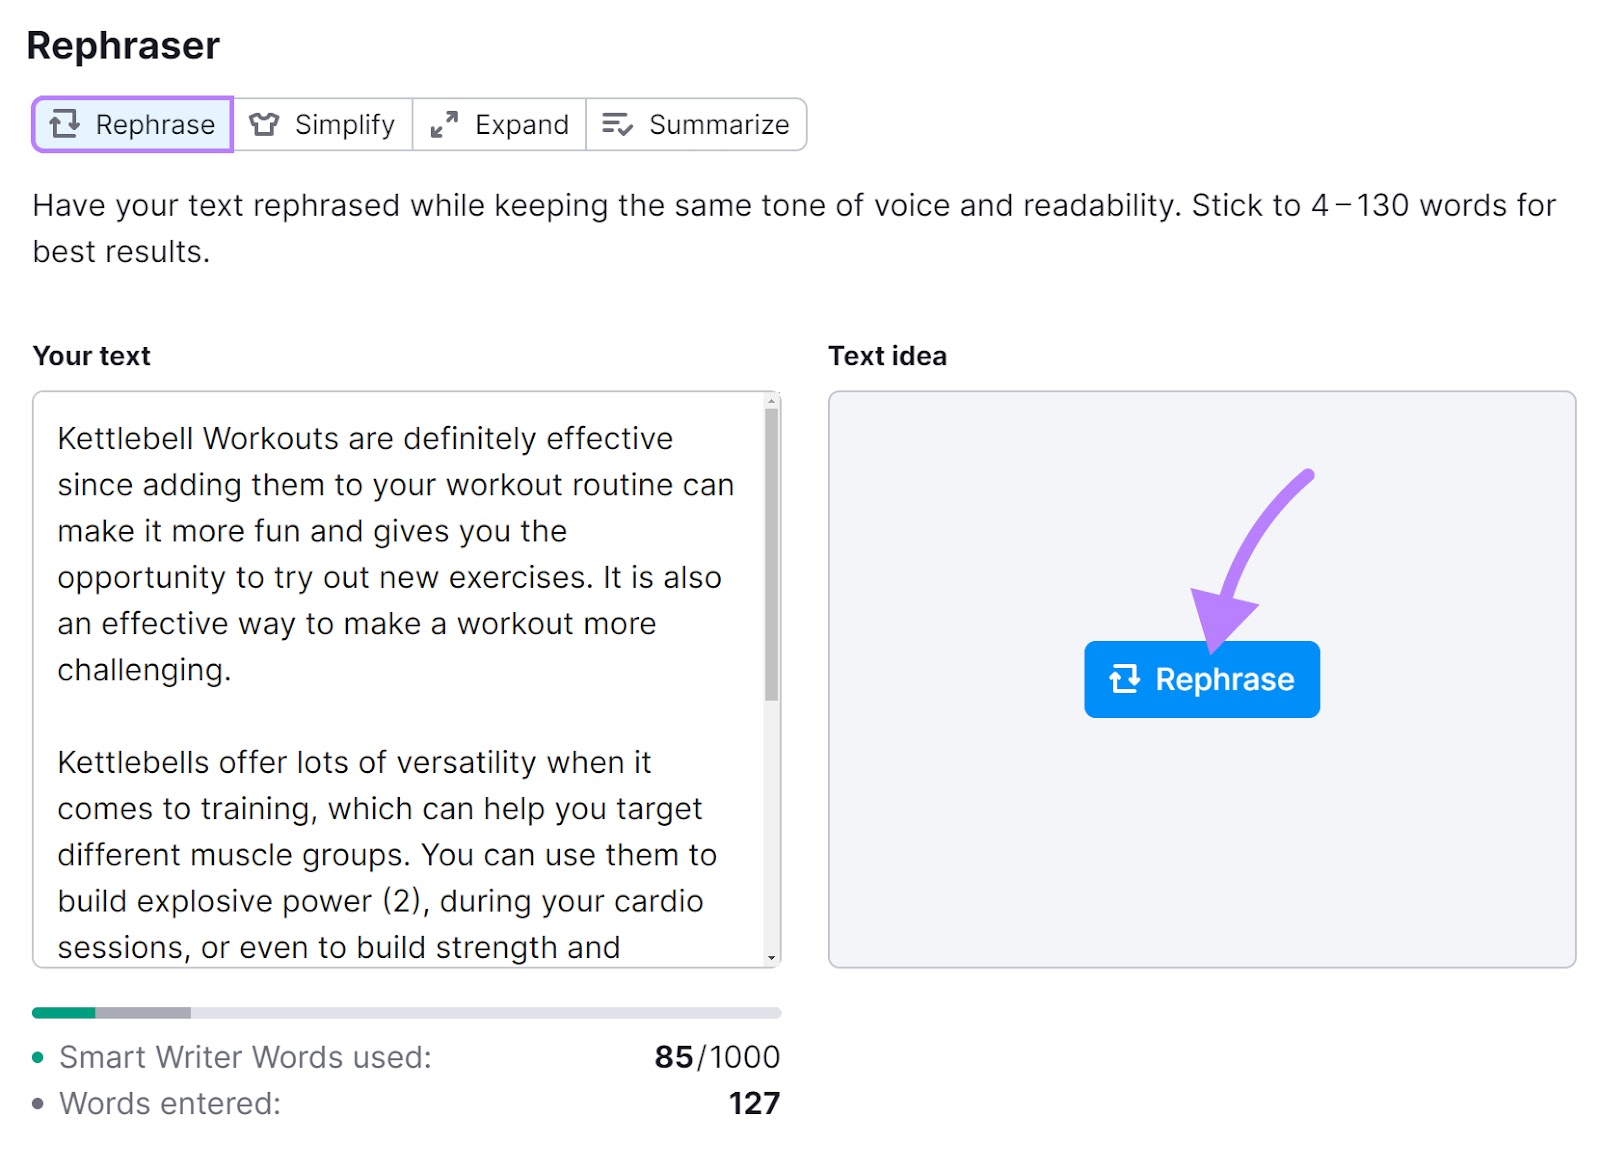Click the Expand diagonal-arrow icon

click(446, 124)
